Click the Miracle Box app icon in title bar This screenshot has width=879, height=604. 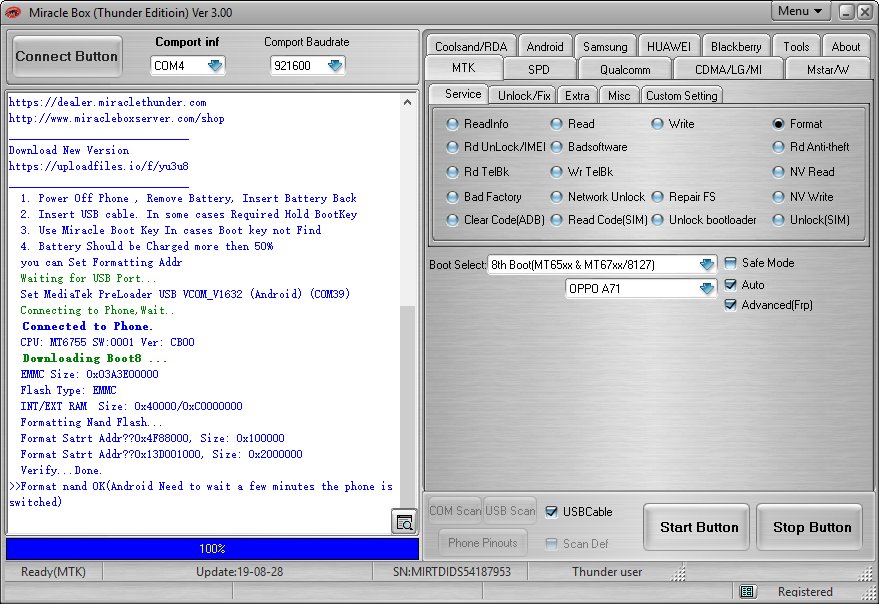(13, 12)
